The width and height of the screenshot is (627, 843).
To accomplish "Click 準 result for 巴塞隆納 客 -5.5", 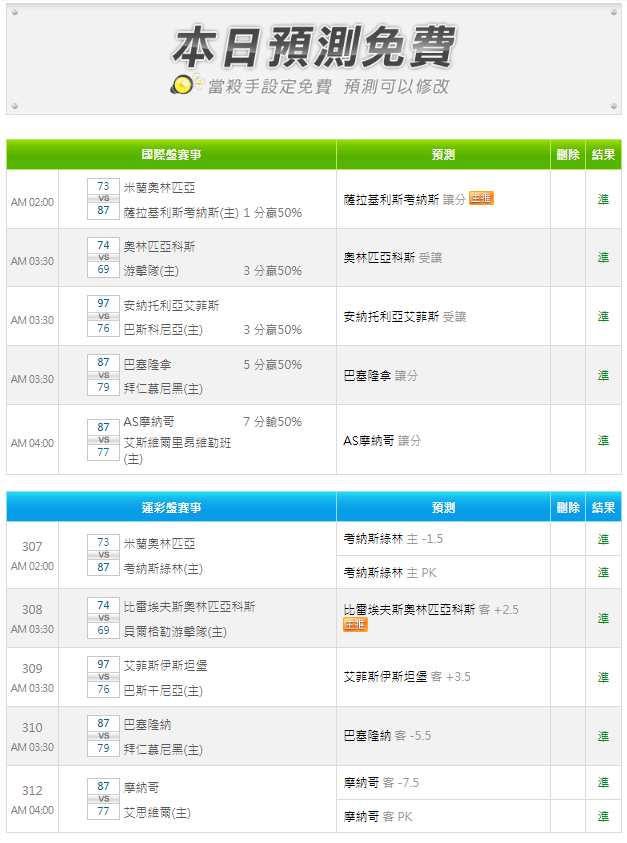I will tap(603, 736).
